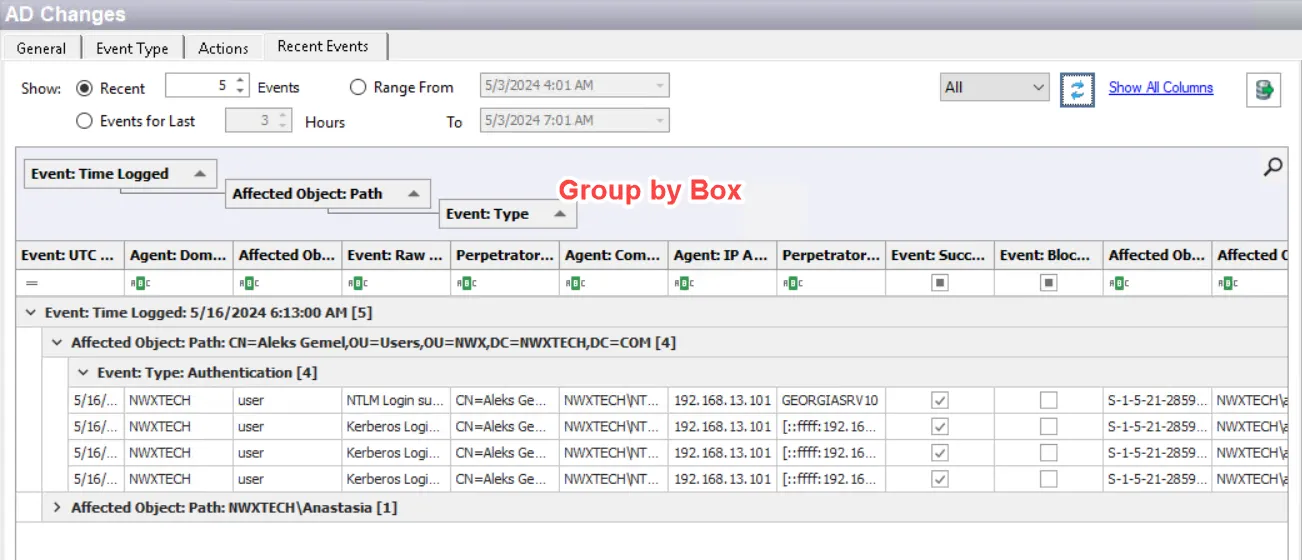Click Affected Object: Path group box chip

(x=328, y=194)
